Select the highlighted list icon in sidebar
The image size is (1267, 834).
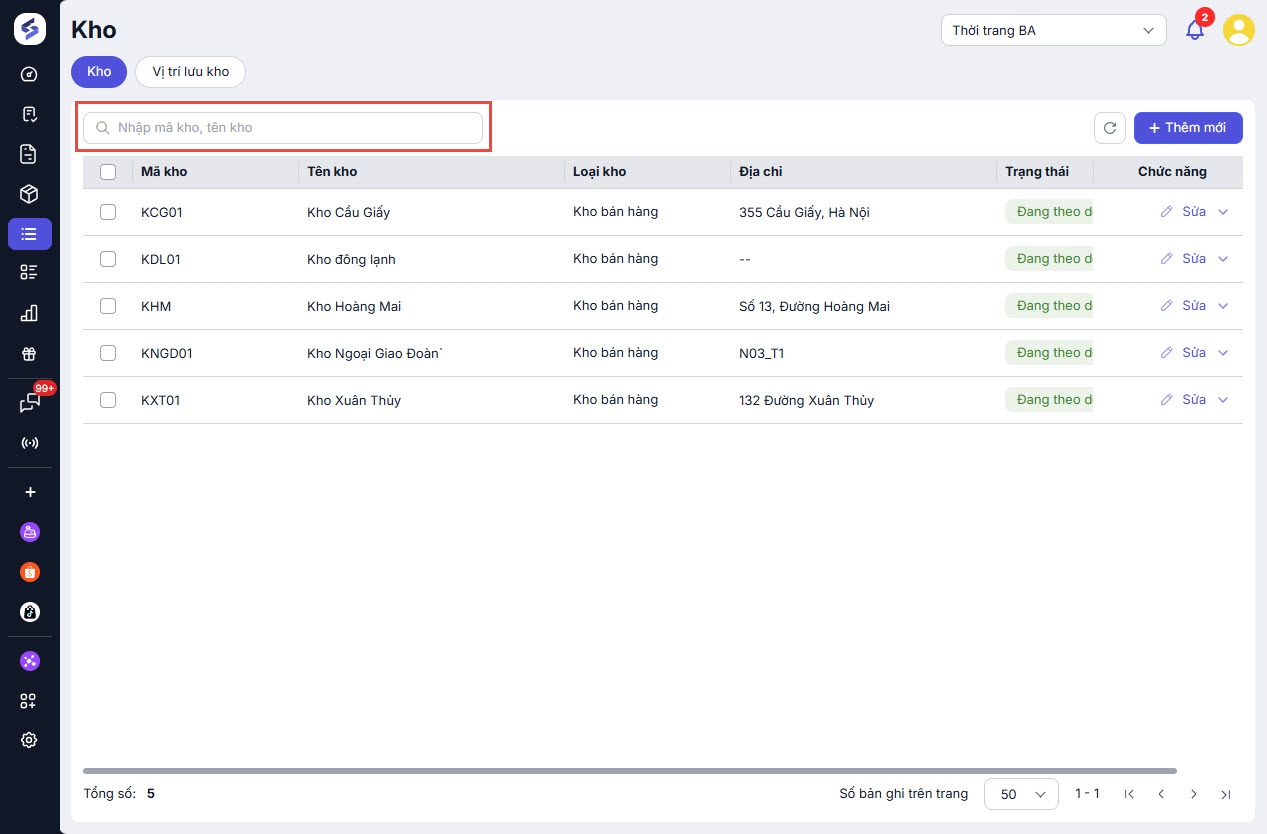tap(30, 234)
